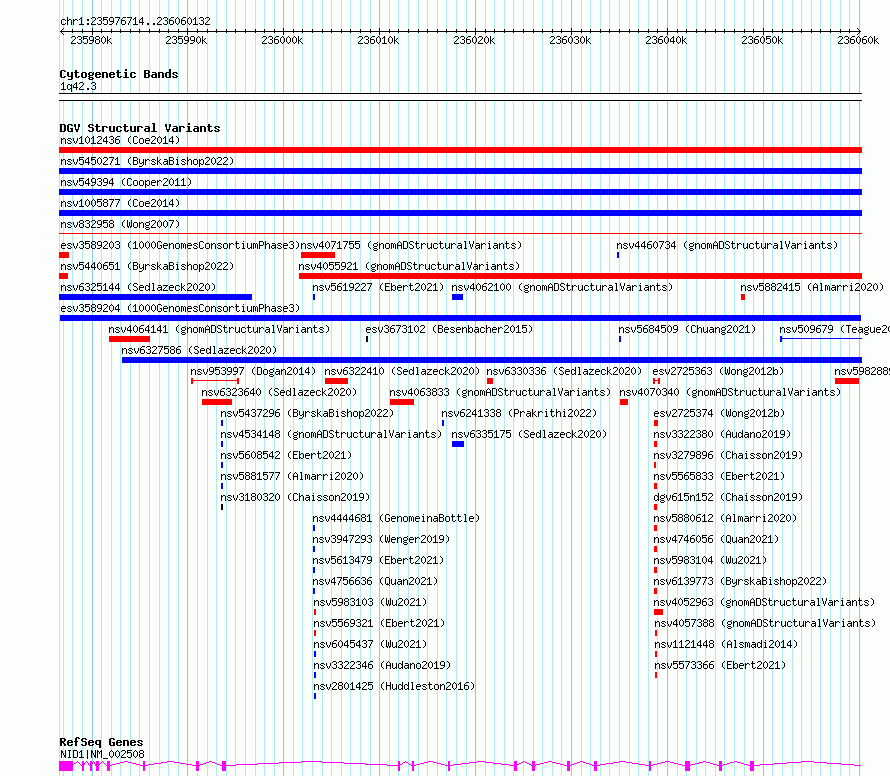Open nsv6323640 (Sedlazeck2020) label

(x=279, y=392)
